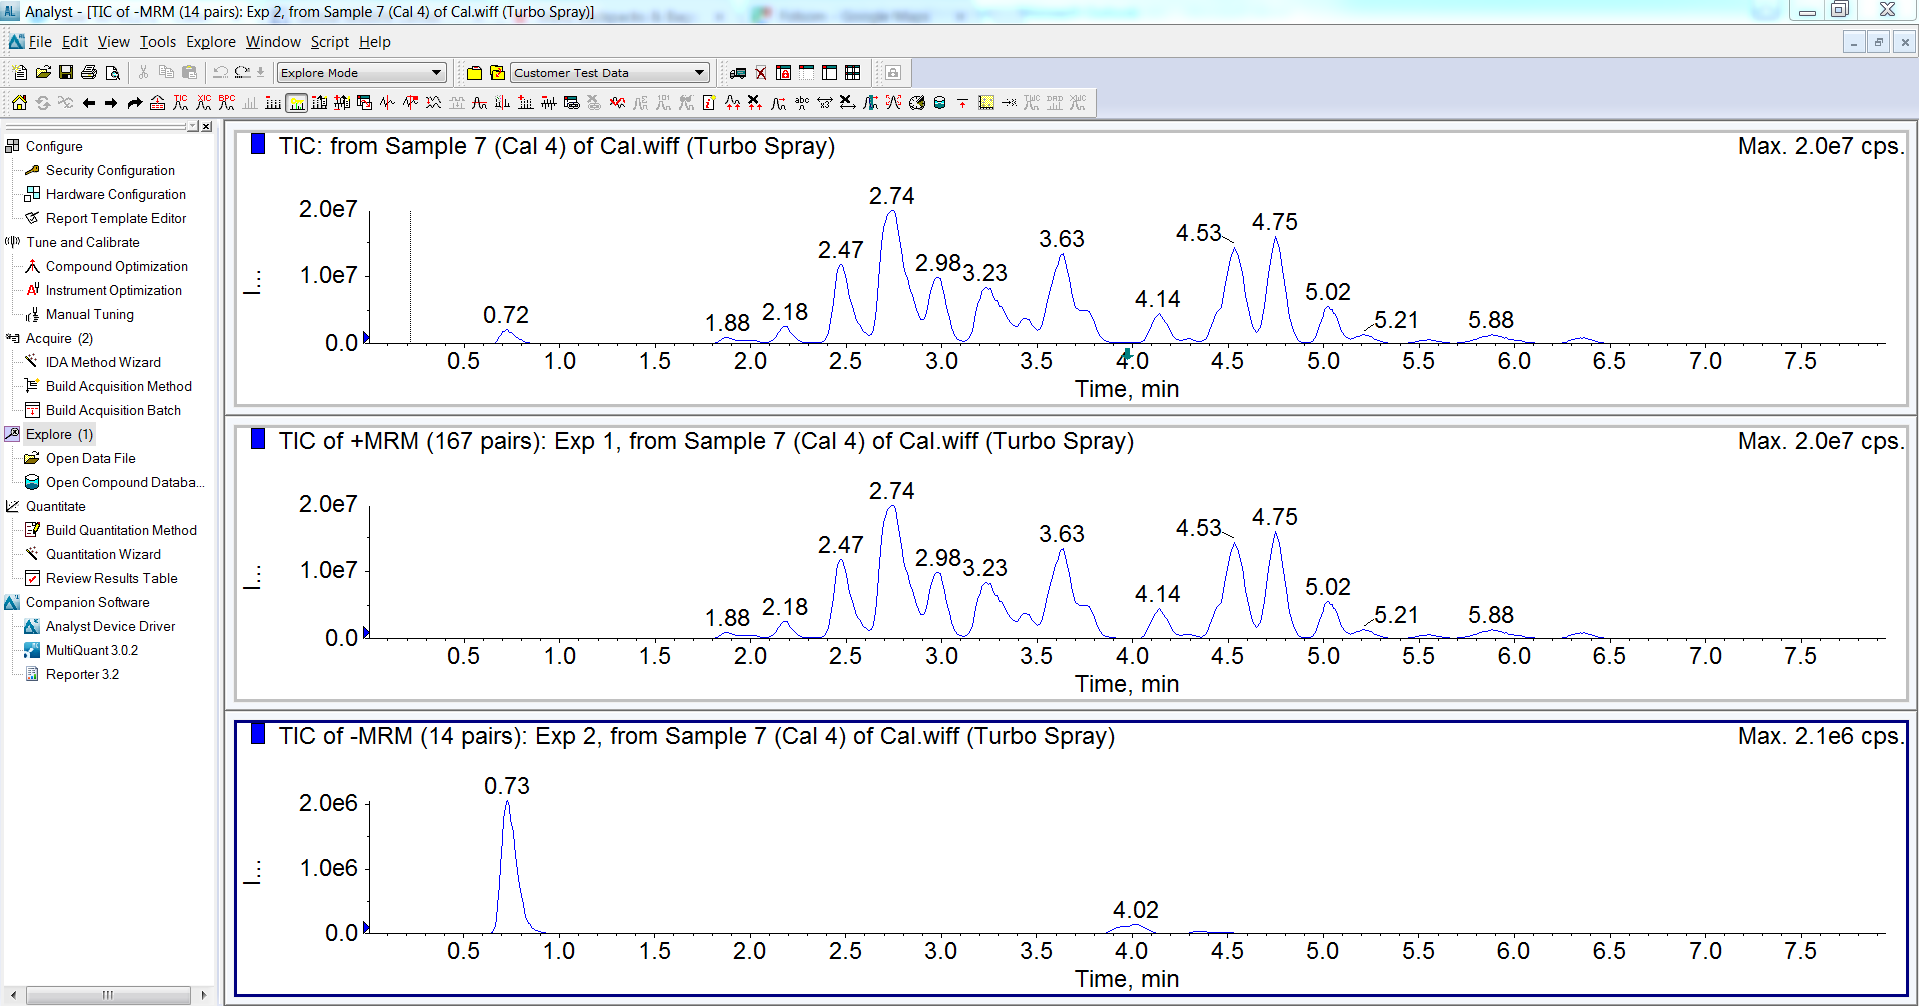This screenshot has height=1006, width=1919.
Task: Click blue color square of top TIC pane
Action: pos(258,144)
